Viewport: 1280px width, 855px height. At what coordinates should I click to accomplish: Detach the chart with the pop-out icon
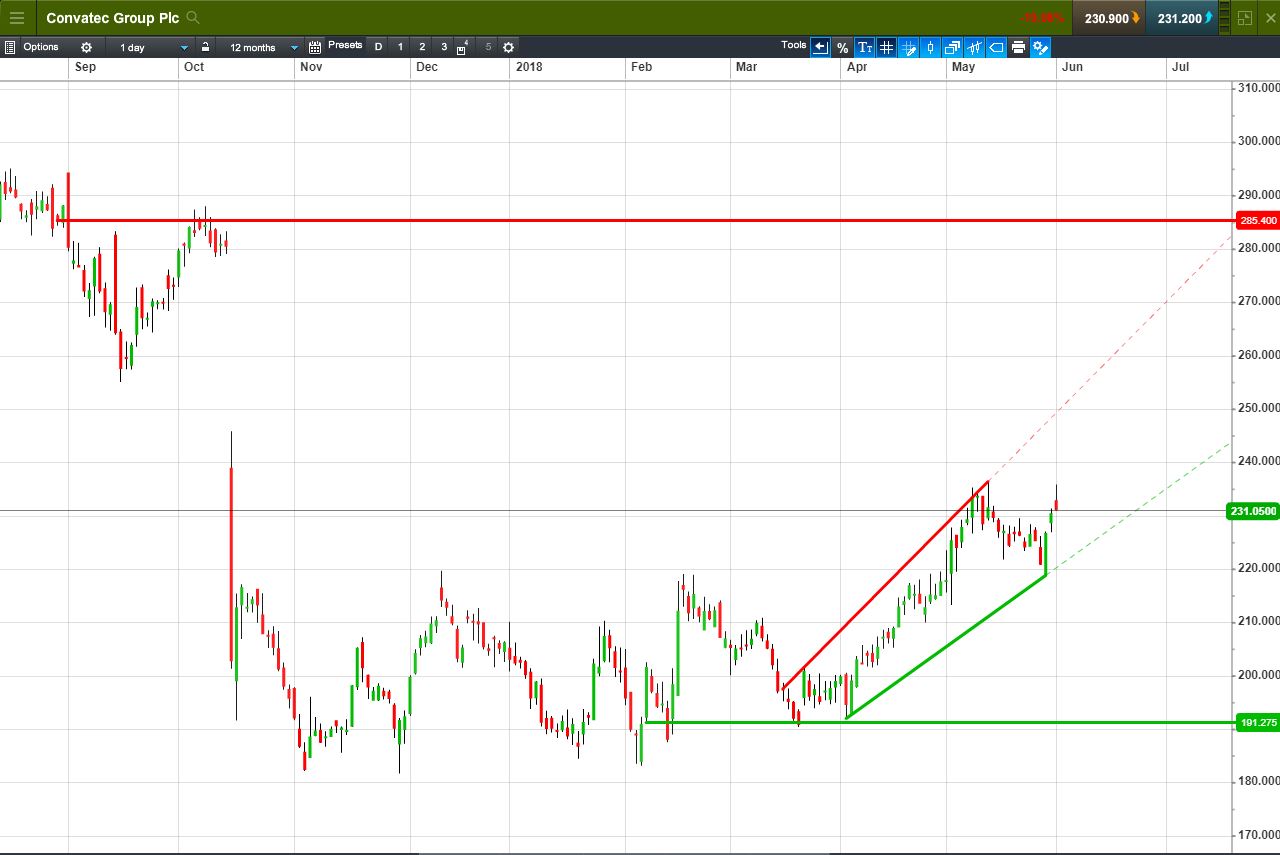click(x=1245, y=18)
